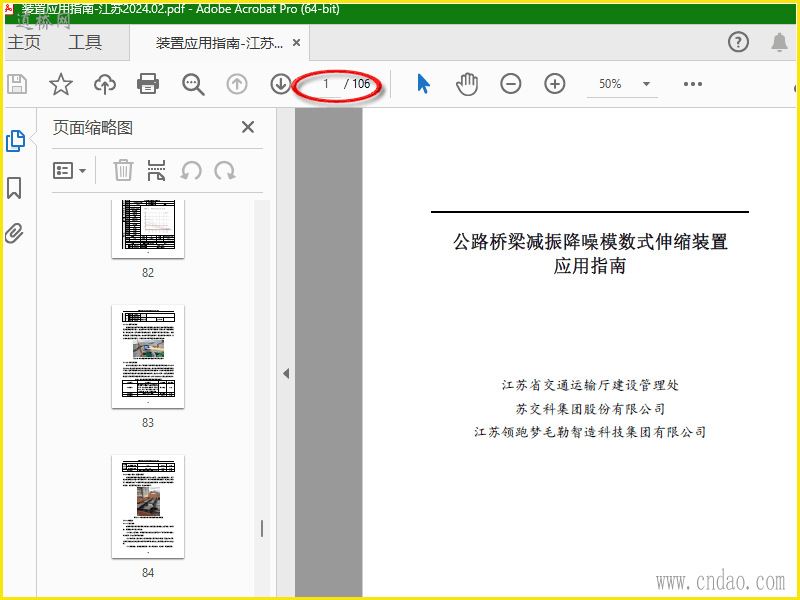Screen dimensions: 800x600
Task: Open more tools ellipsis menu
Action: click(x=693, y=84)
